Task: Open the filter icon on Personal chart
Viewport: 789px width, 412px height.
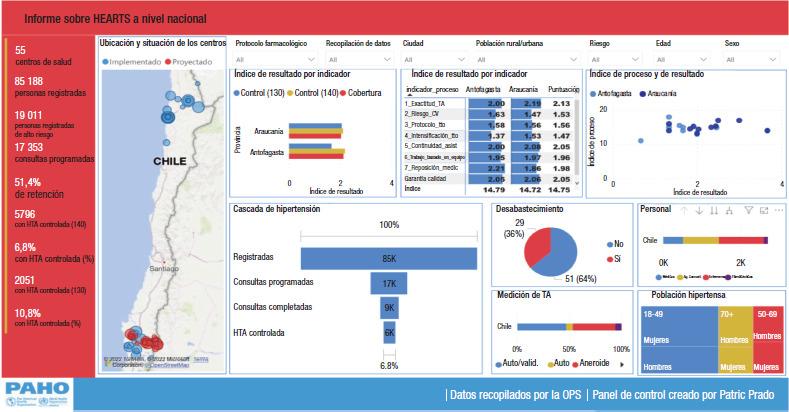Action: tap(748, 210)
